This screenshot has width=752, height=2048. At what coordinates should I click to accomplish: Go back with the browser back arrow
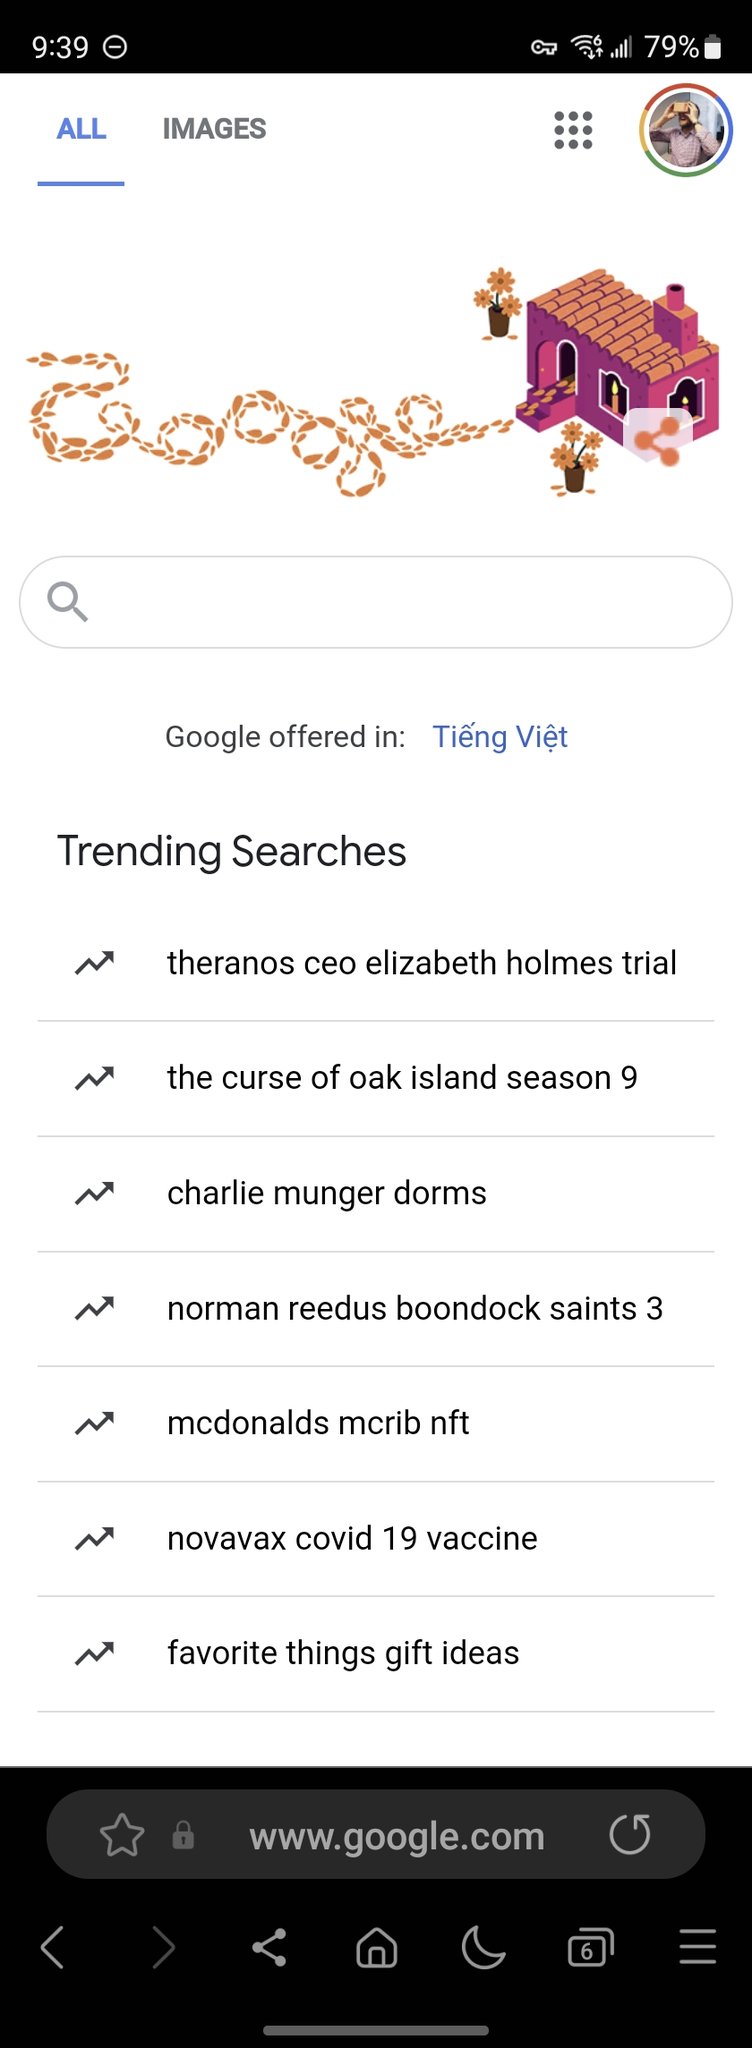coord(53,1948)
